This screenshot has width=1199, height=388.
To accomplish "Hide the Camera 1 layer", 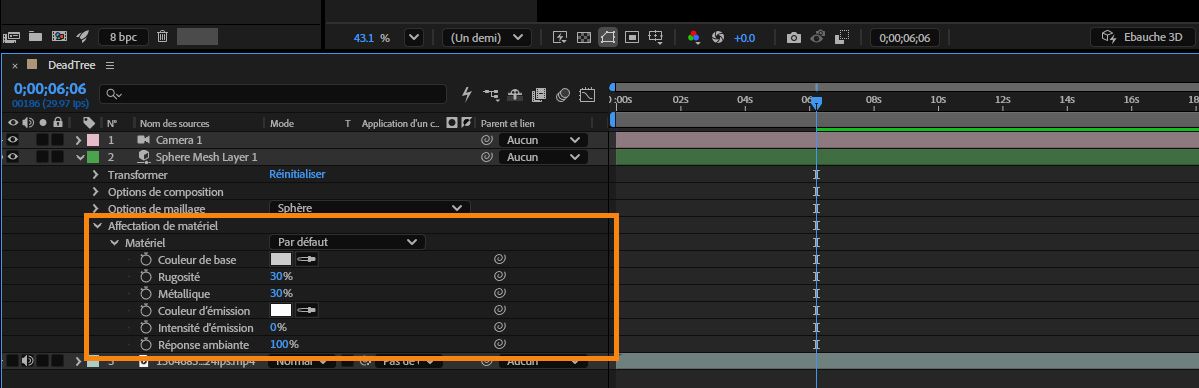I will [13, 140].
